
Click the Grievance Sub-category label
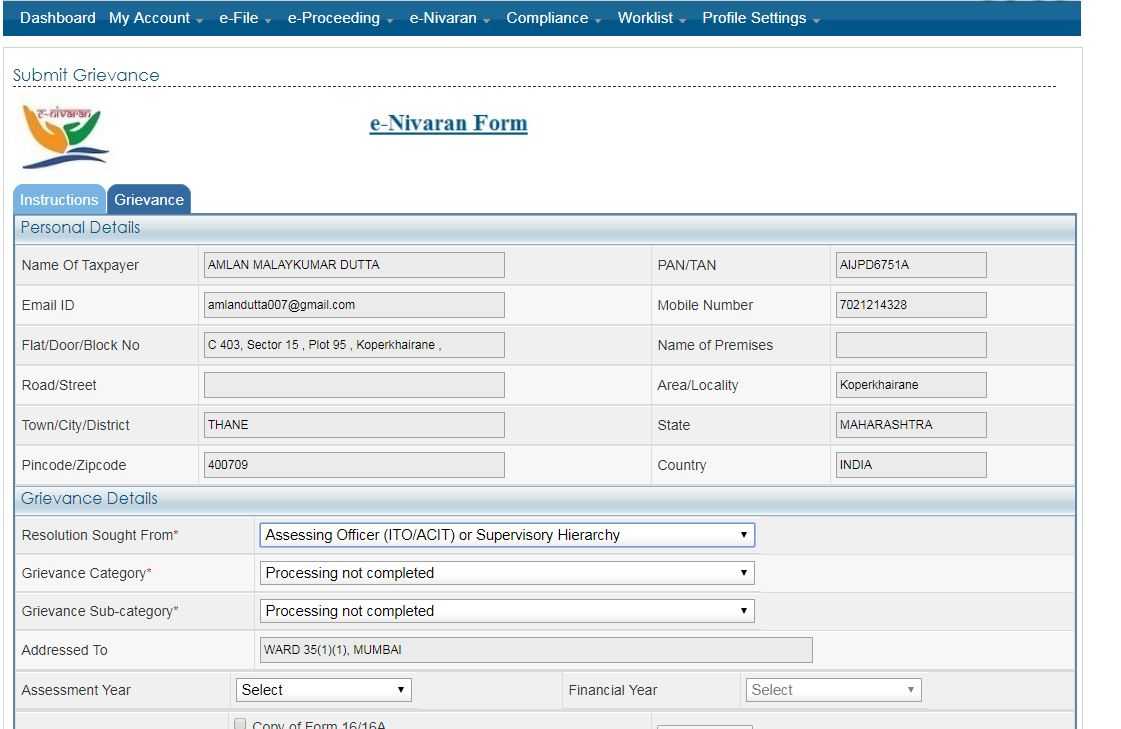pos(99,611)
